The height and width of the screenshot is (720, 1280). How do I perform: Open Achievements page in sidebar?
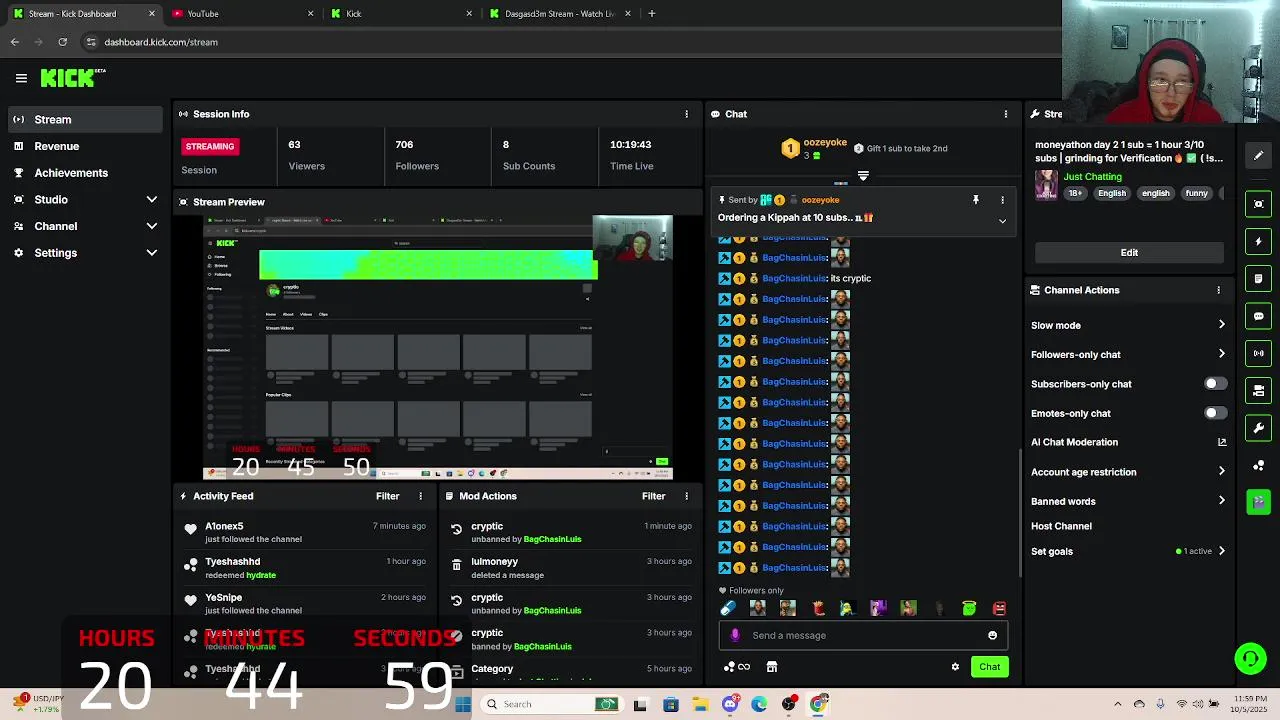point(84,173)
